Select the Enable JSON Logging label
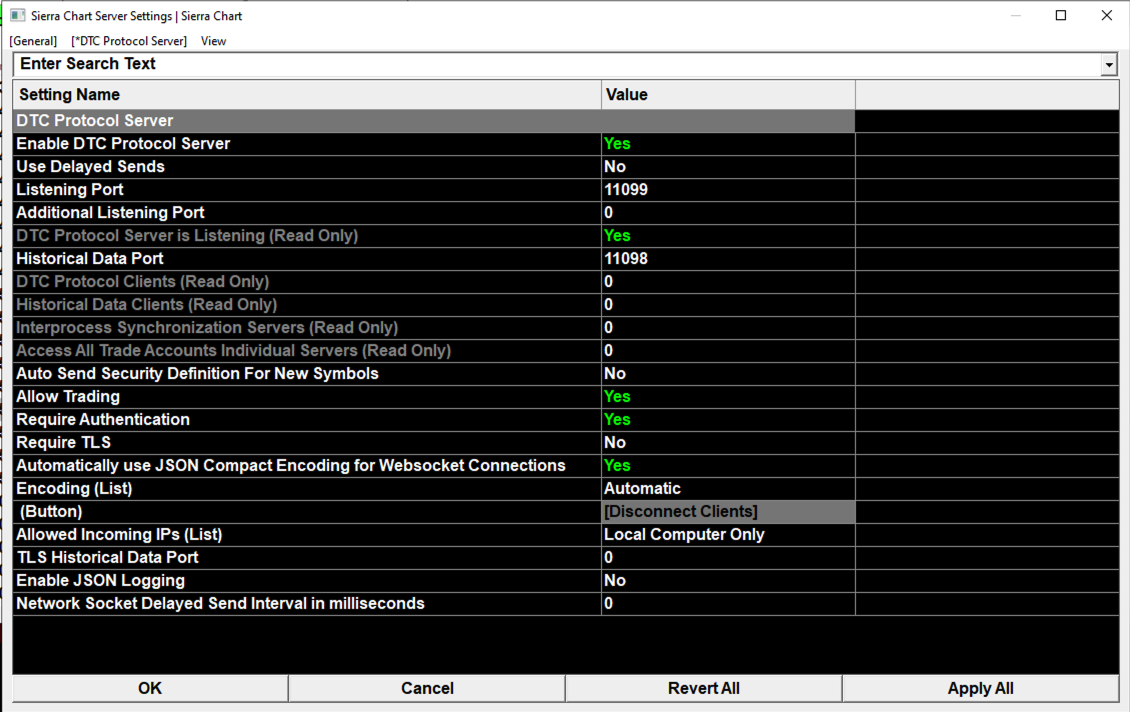 (x=100, y=581)
